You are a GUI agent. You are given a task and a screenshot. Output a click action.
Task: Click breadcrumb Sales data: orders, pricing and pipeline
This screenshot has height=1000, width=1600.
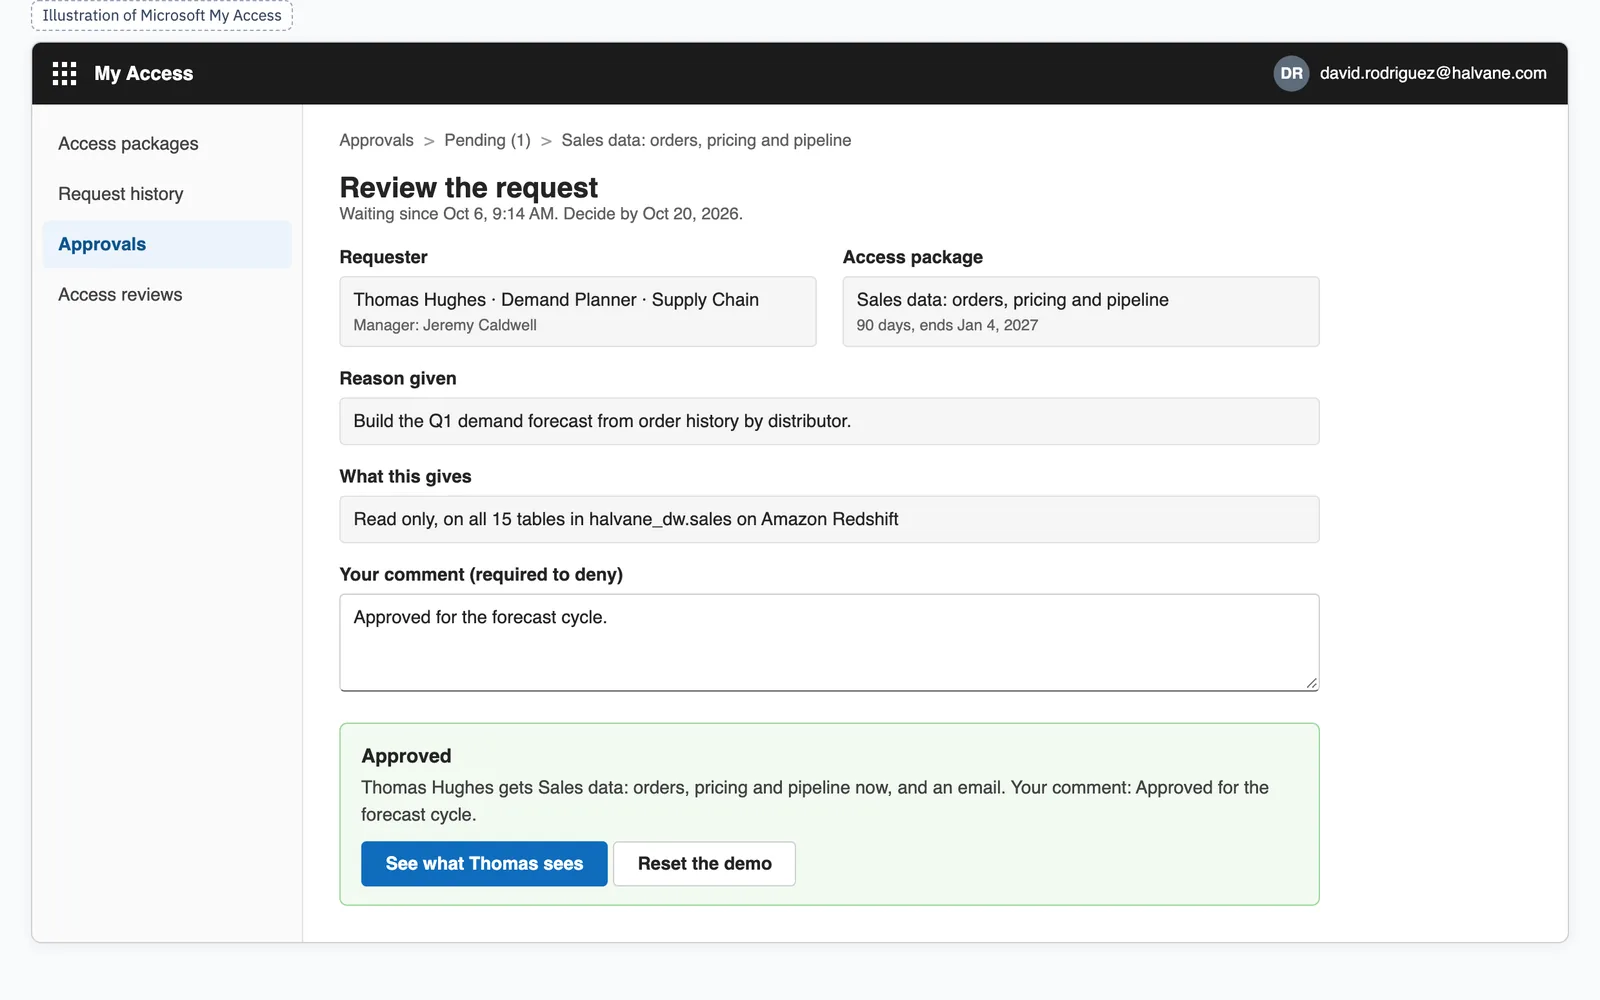pyautogui.click(x=706, y=140)
